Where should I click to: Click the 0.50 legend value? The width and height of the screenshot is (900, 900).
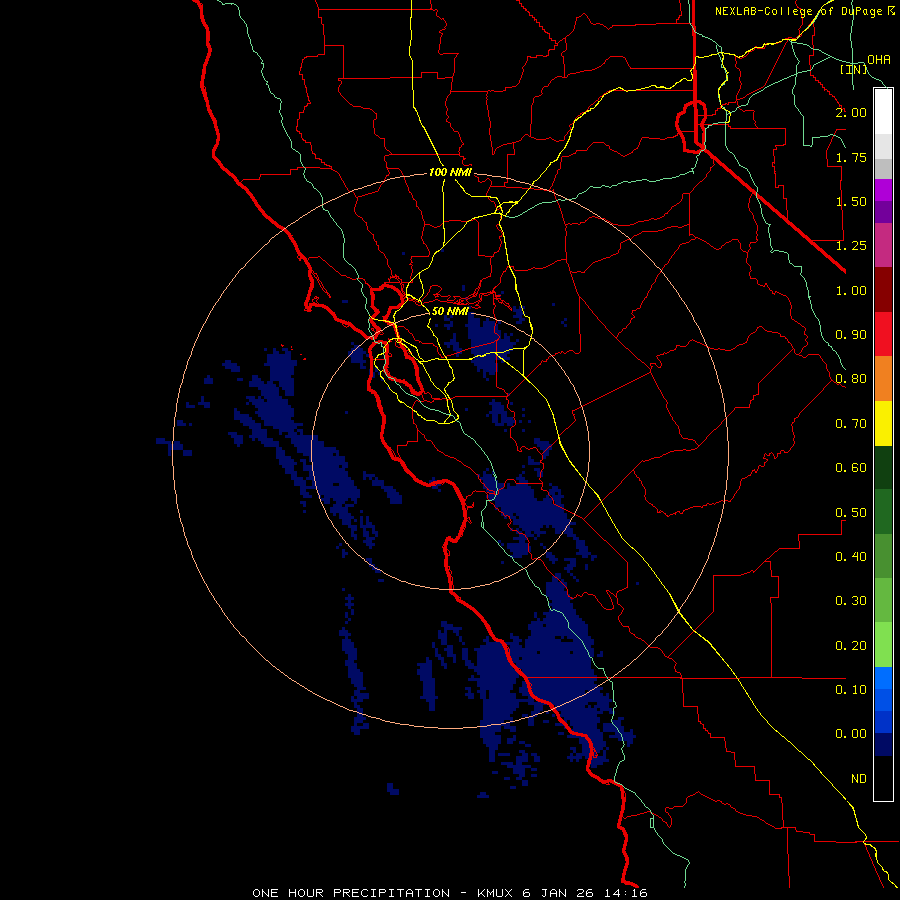(x=851, y=513)
